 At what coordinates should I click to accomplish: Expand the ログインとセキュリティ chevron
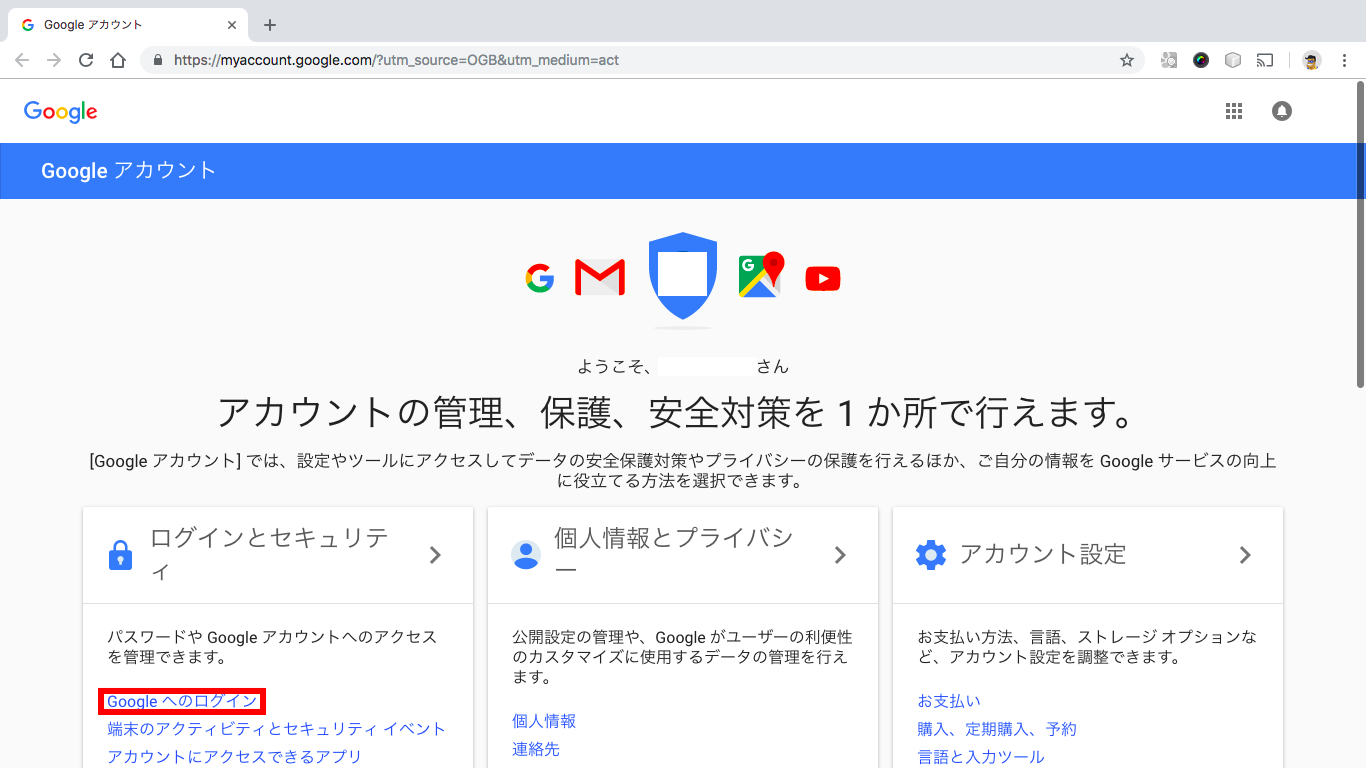pos(435,554)
